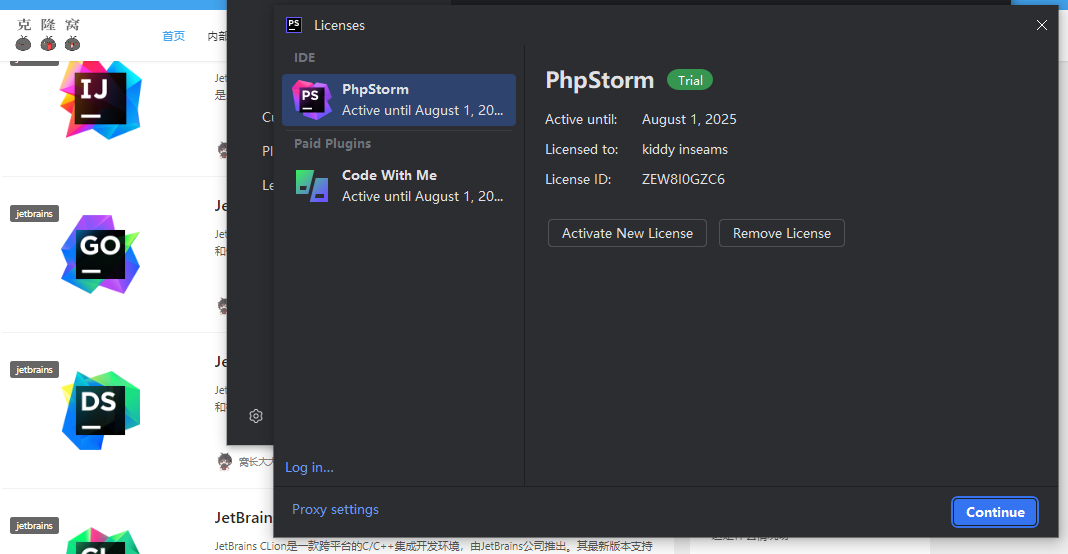1068x554 pixels.
Task: Click the Log in... link
Action: pos(309,467)
